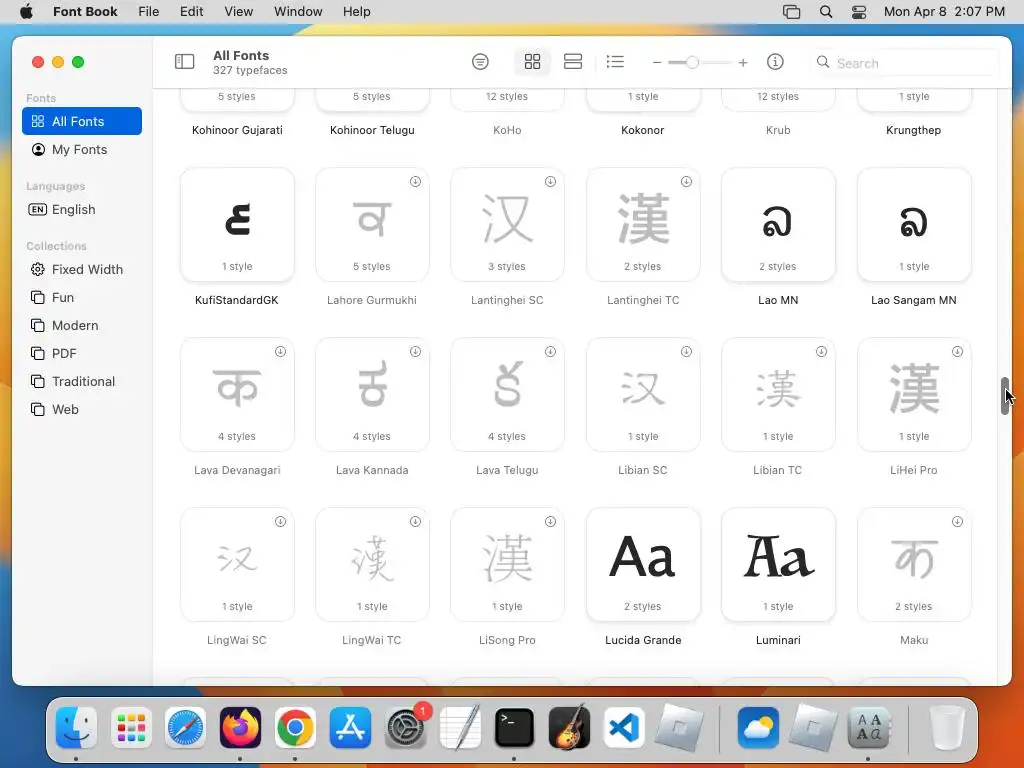Click the Kokonor font name
Viewport: 1024px width, 768px height.
(x=643, y=130)
